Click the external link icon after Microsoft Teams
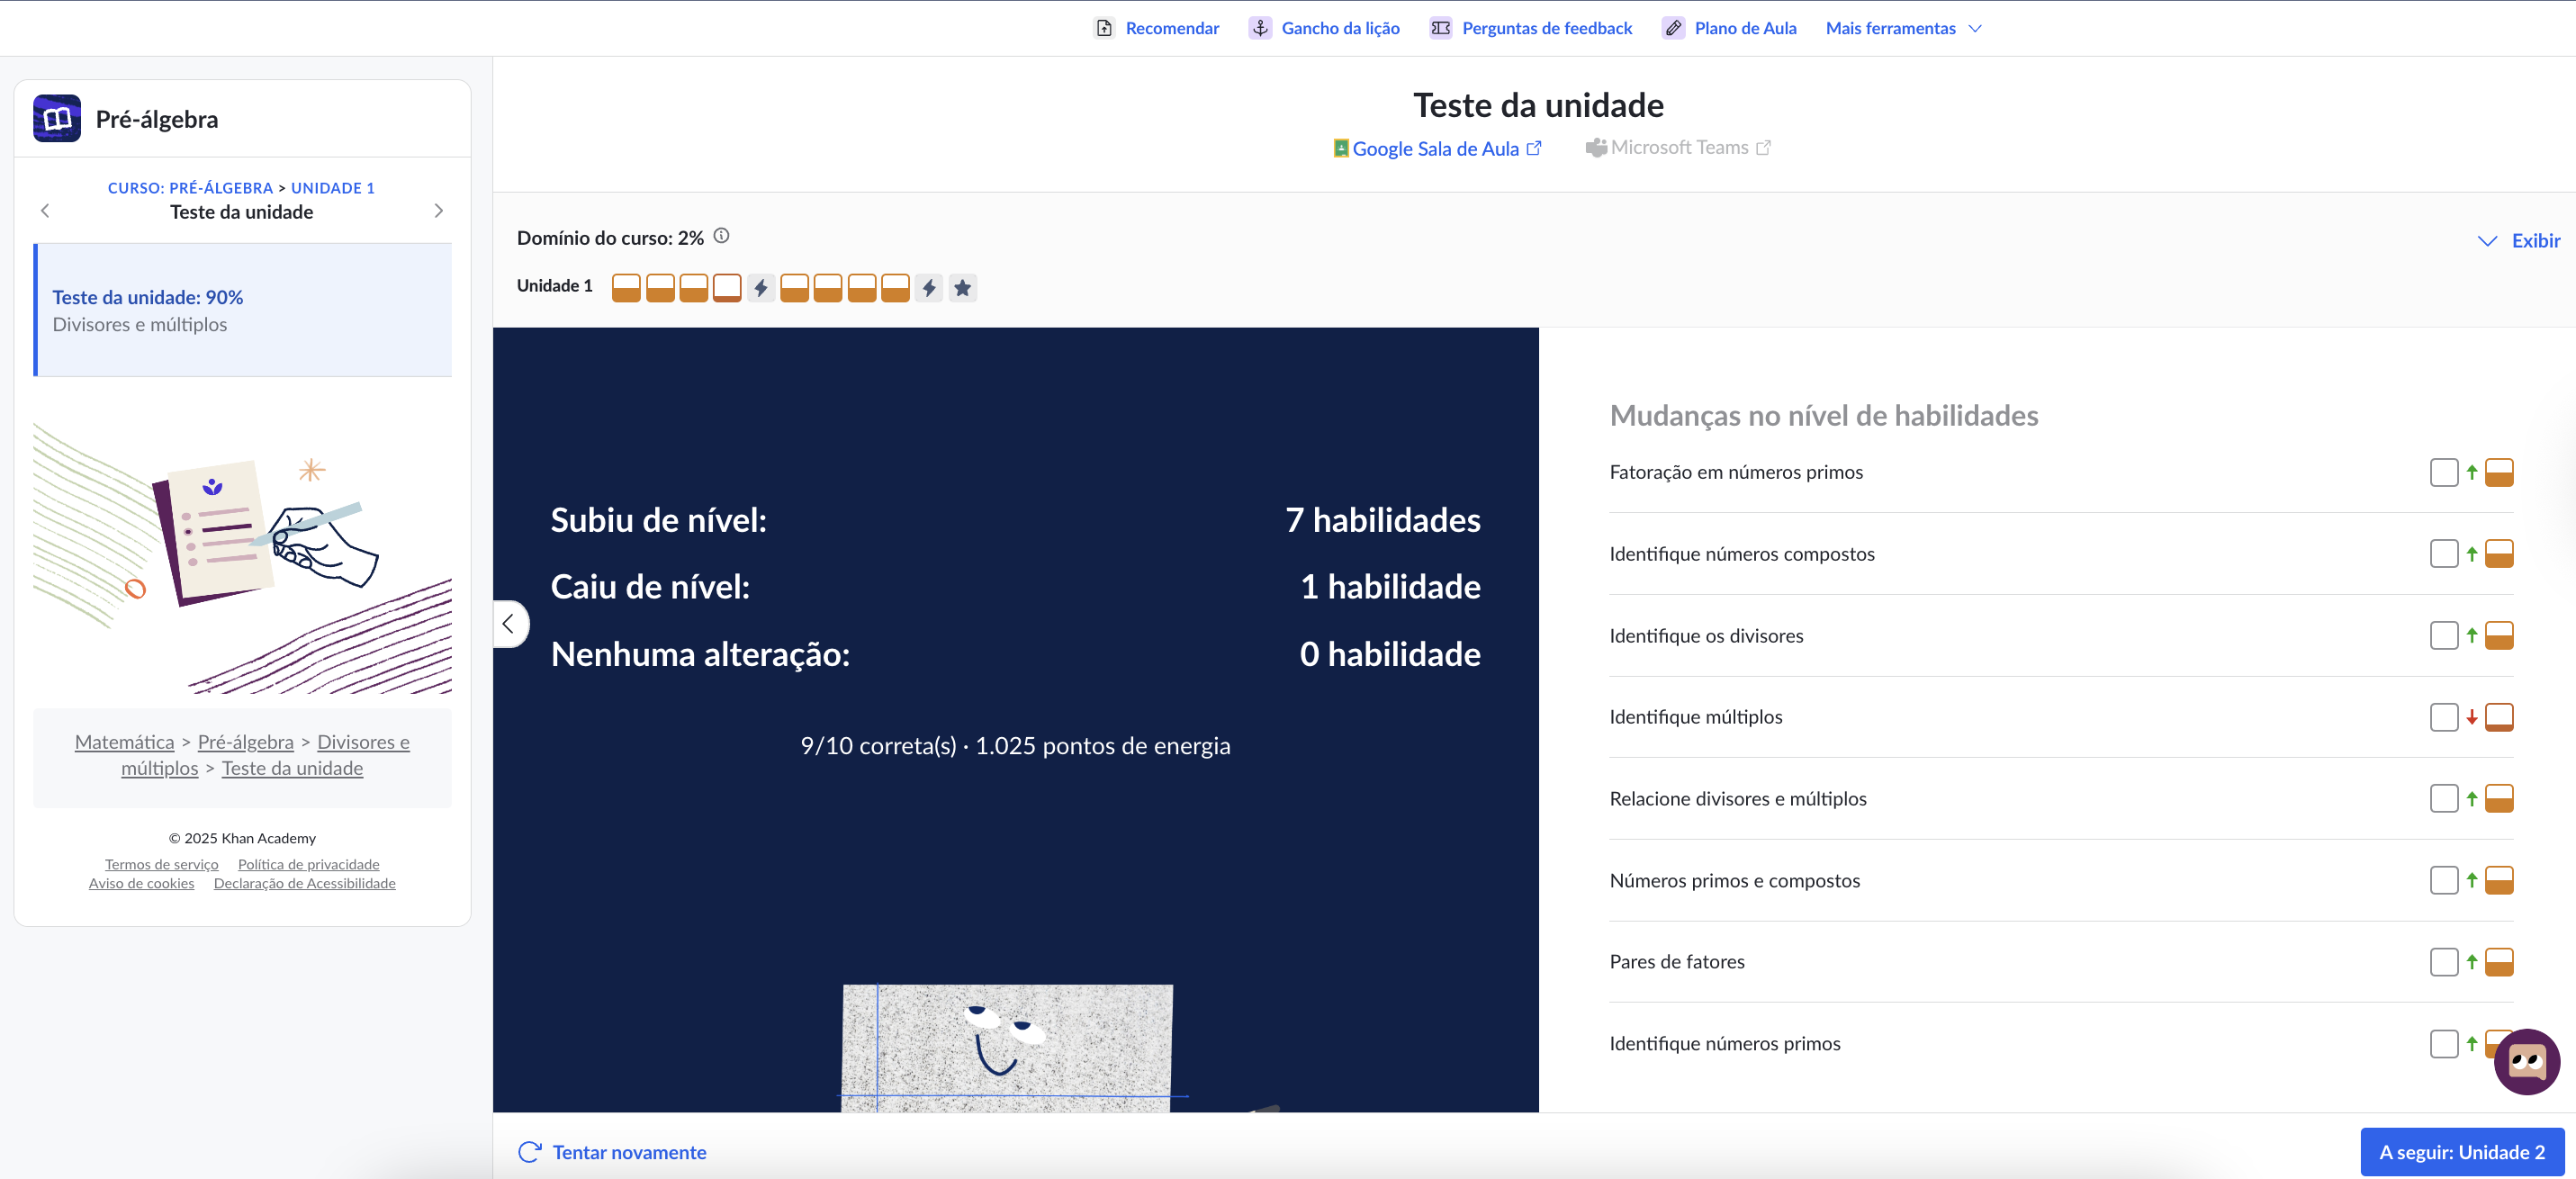 coord(1763,148)
